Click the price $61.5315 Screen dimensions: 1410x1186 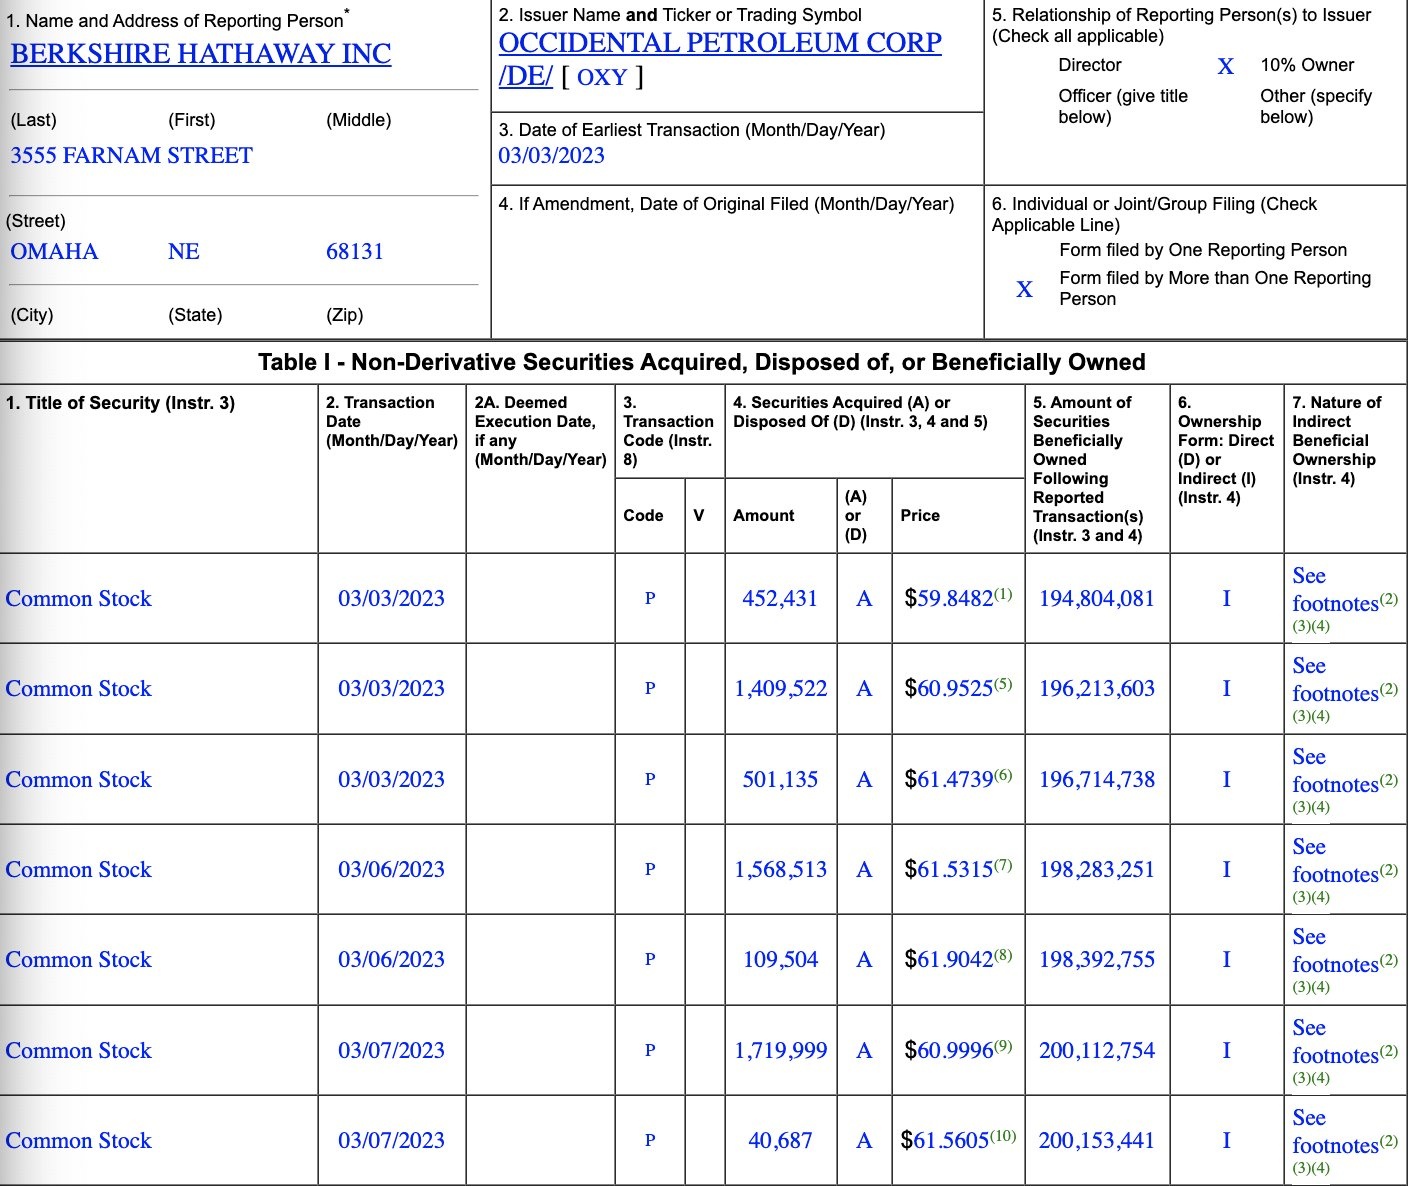[x=949, y=870]
